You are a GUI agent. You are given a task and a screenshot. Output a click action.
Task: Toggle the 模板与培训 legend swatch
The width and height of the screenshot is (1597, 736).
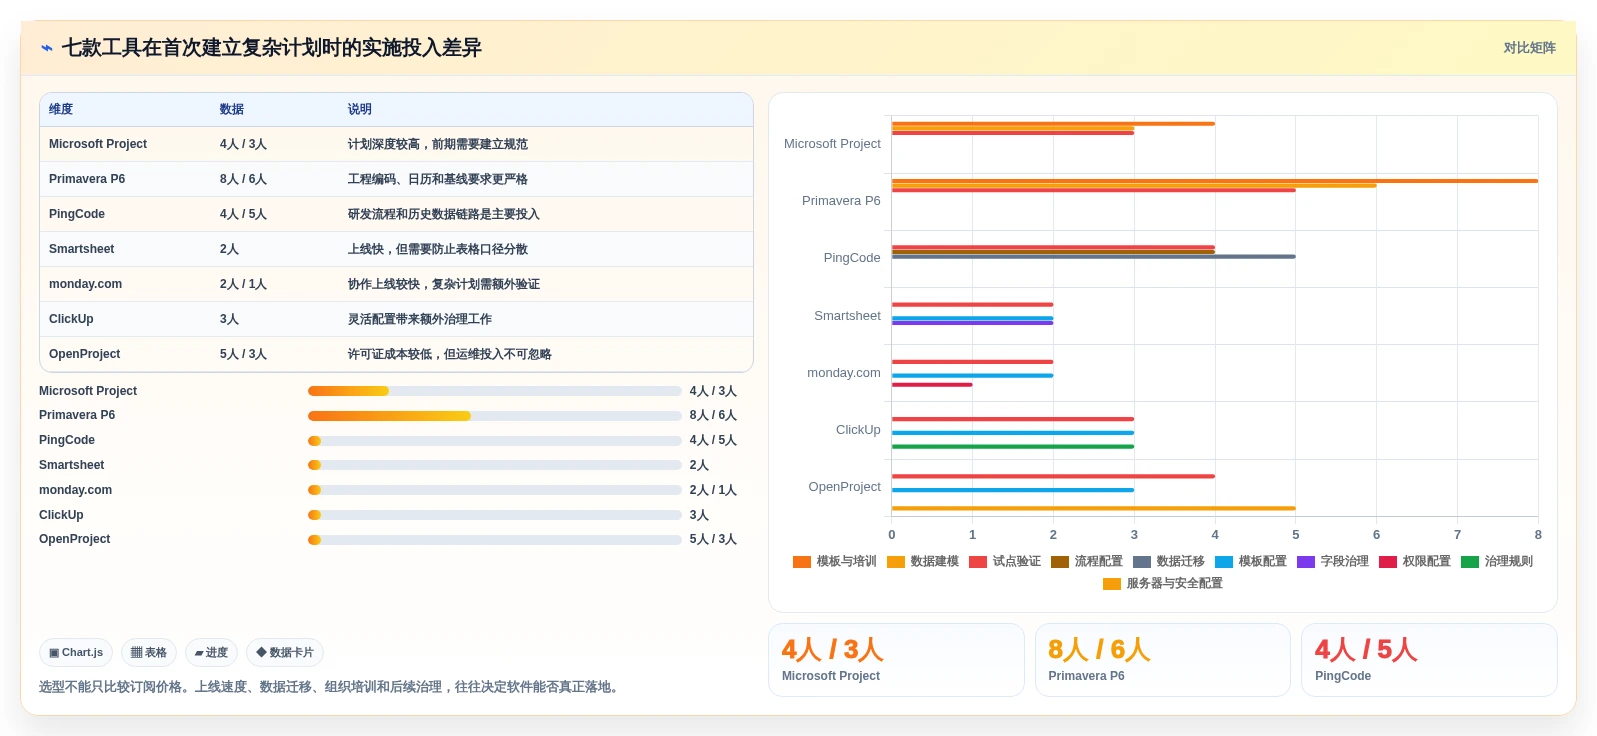802,562
